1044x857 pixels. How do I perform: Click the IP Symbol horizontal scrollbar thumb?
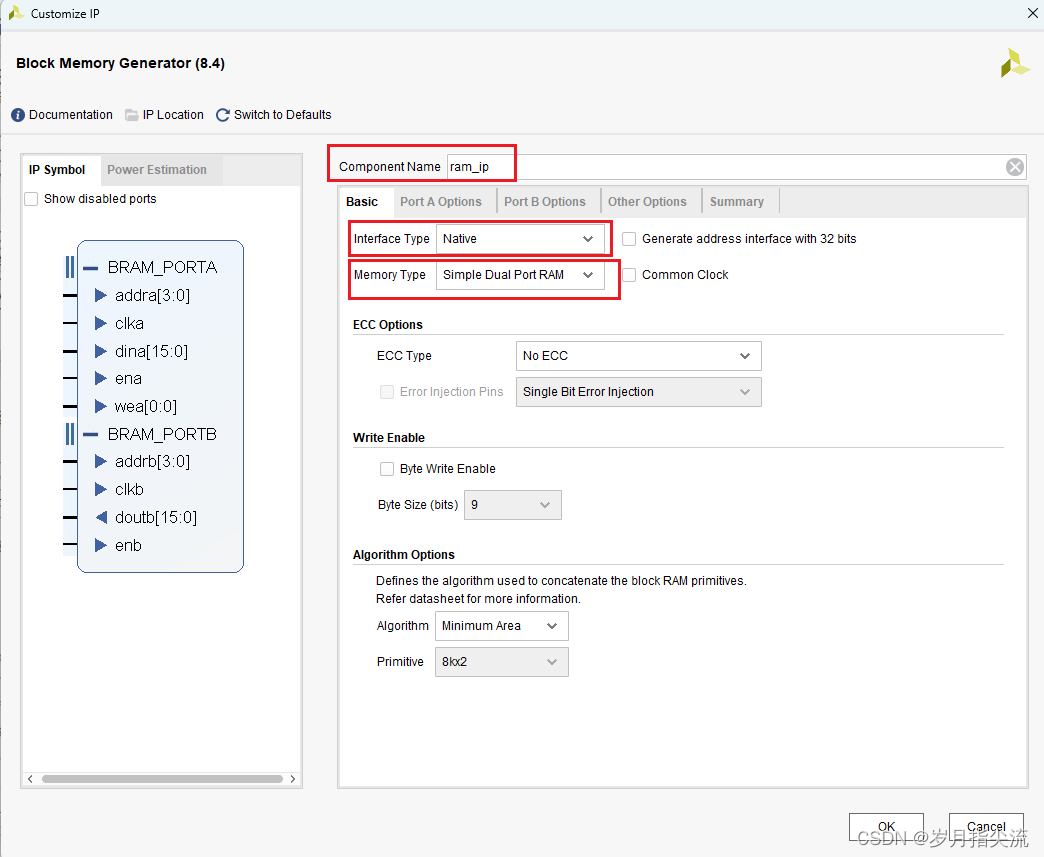(162, 779)
